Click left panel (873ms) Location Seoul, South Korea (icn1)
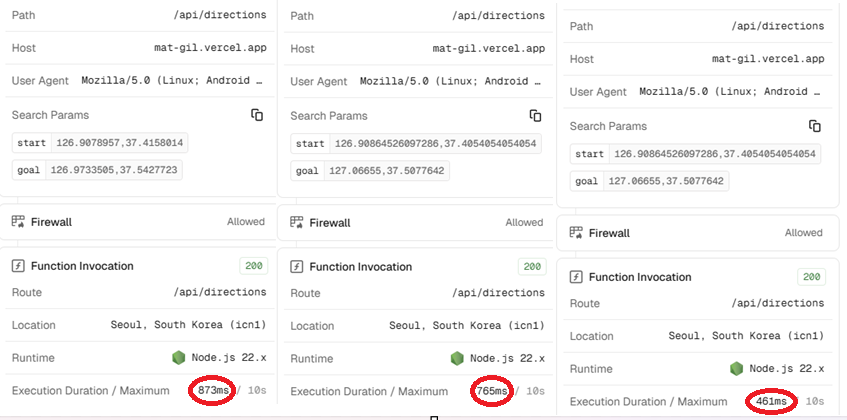The width and height of the screenshot is (847, 420). tap(189, 325)
